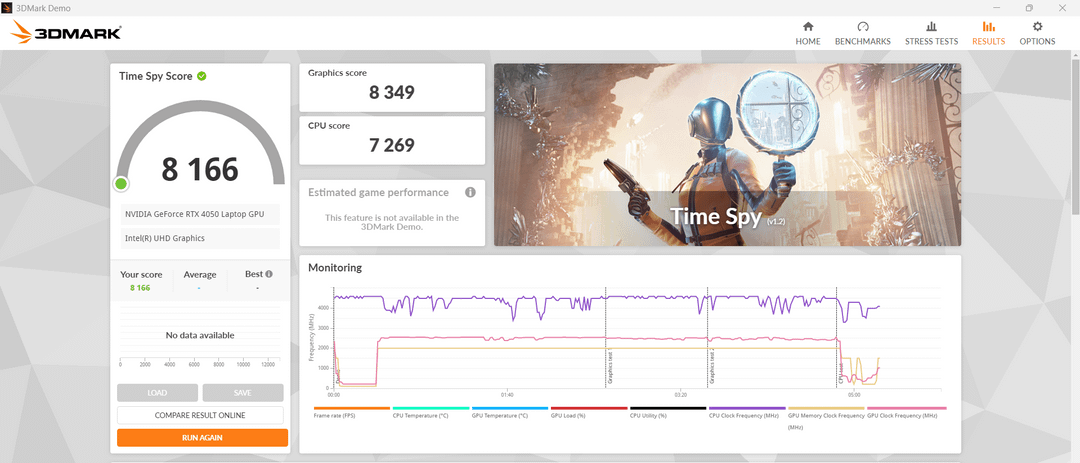Screen dimensions: 1080x463
Task: Click the 3DMark logo
Action: pos(67,32)
